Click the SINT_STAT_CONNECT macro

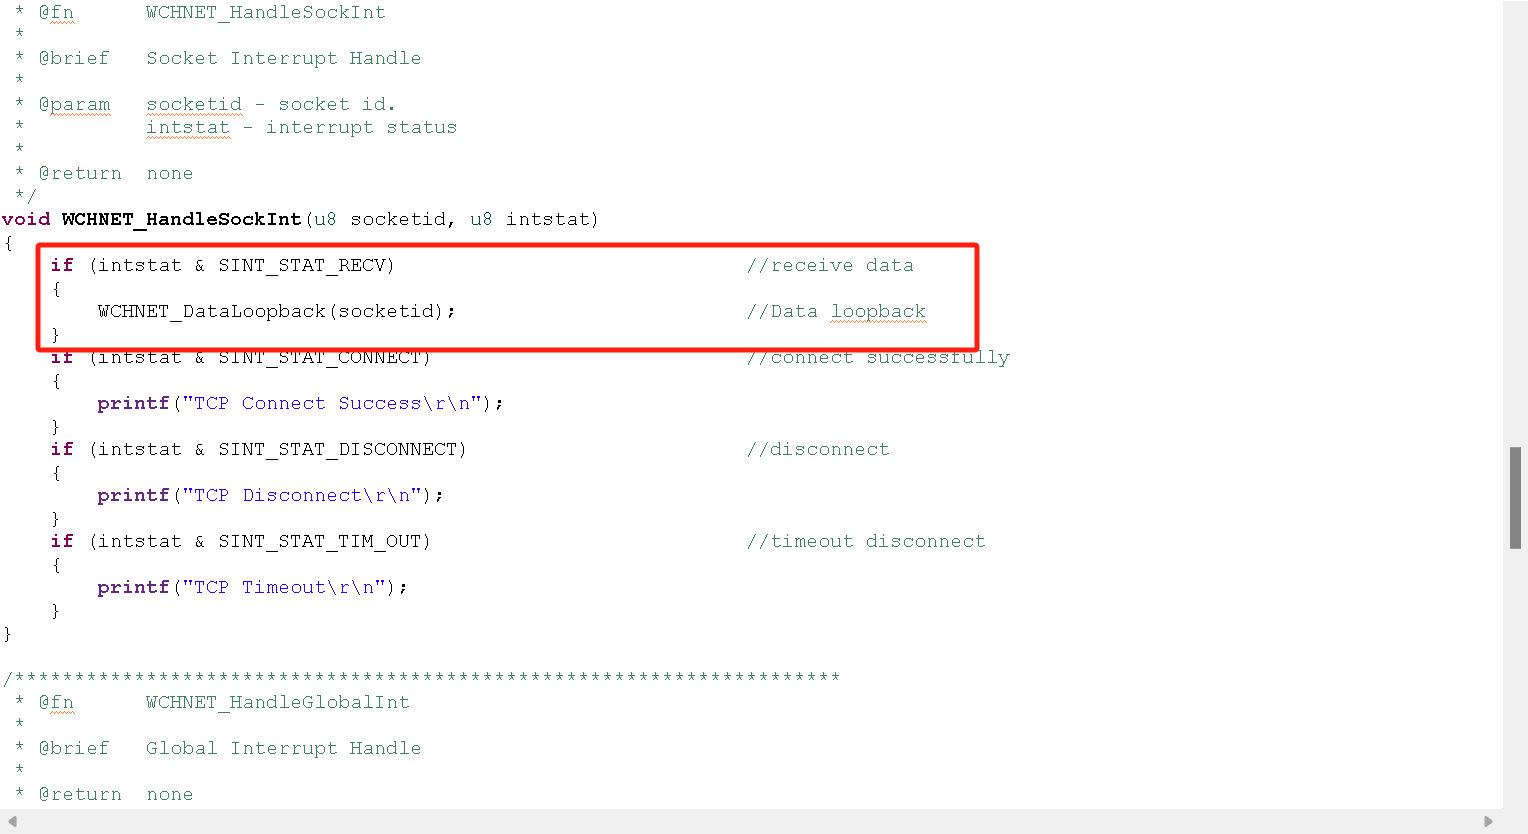(320, 358)
